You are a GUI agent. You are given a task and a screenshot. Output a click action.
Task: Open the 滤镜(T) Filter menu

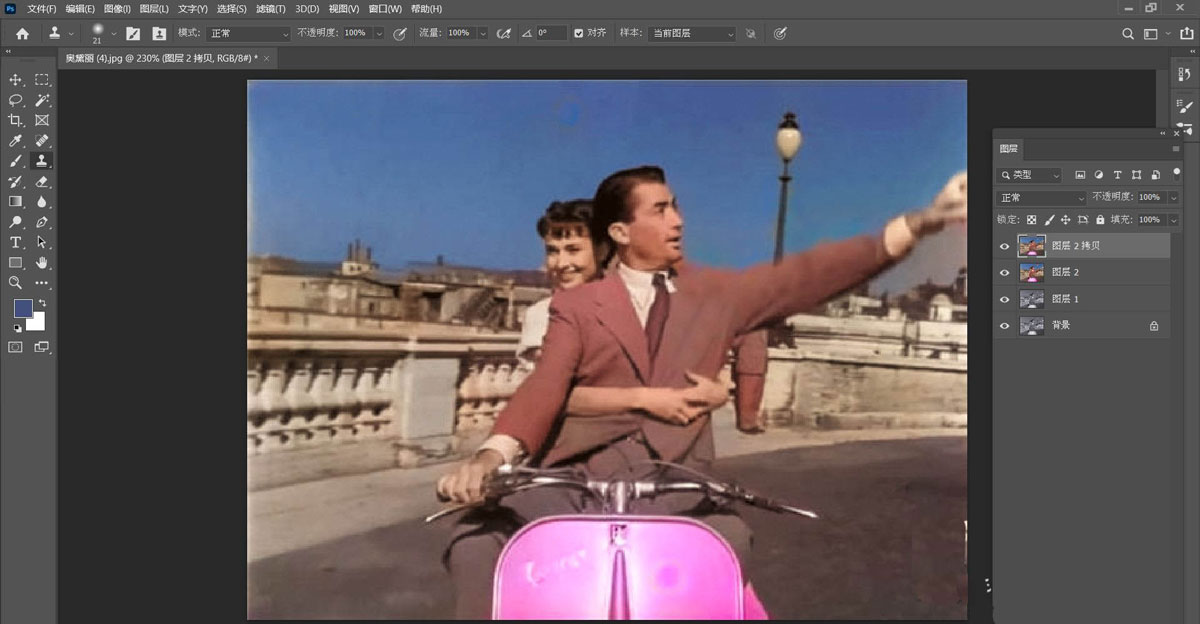point(272,9)
